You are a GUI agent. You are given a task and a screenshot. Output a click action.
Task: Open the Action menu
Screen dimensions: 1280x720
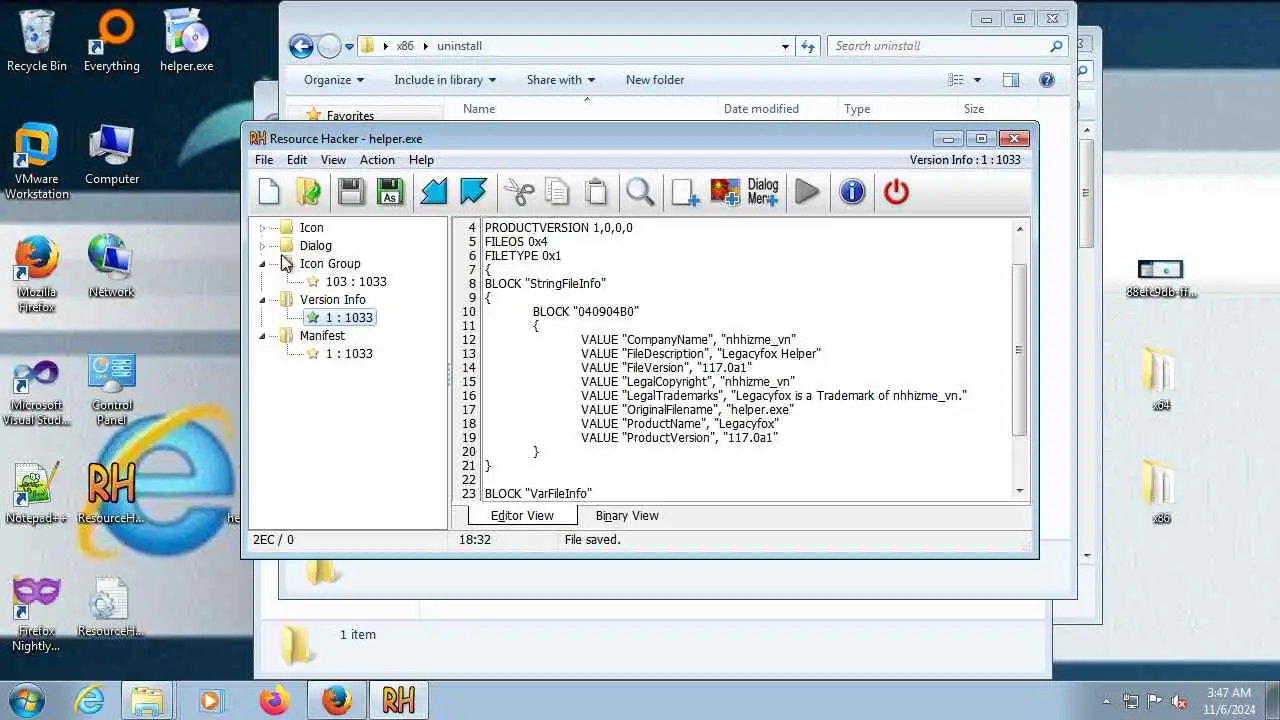coord(377,160)
